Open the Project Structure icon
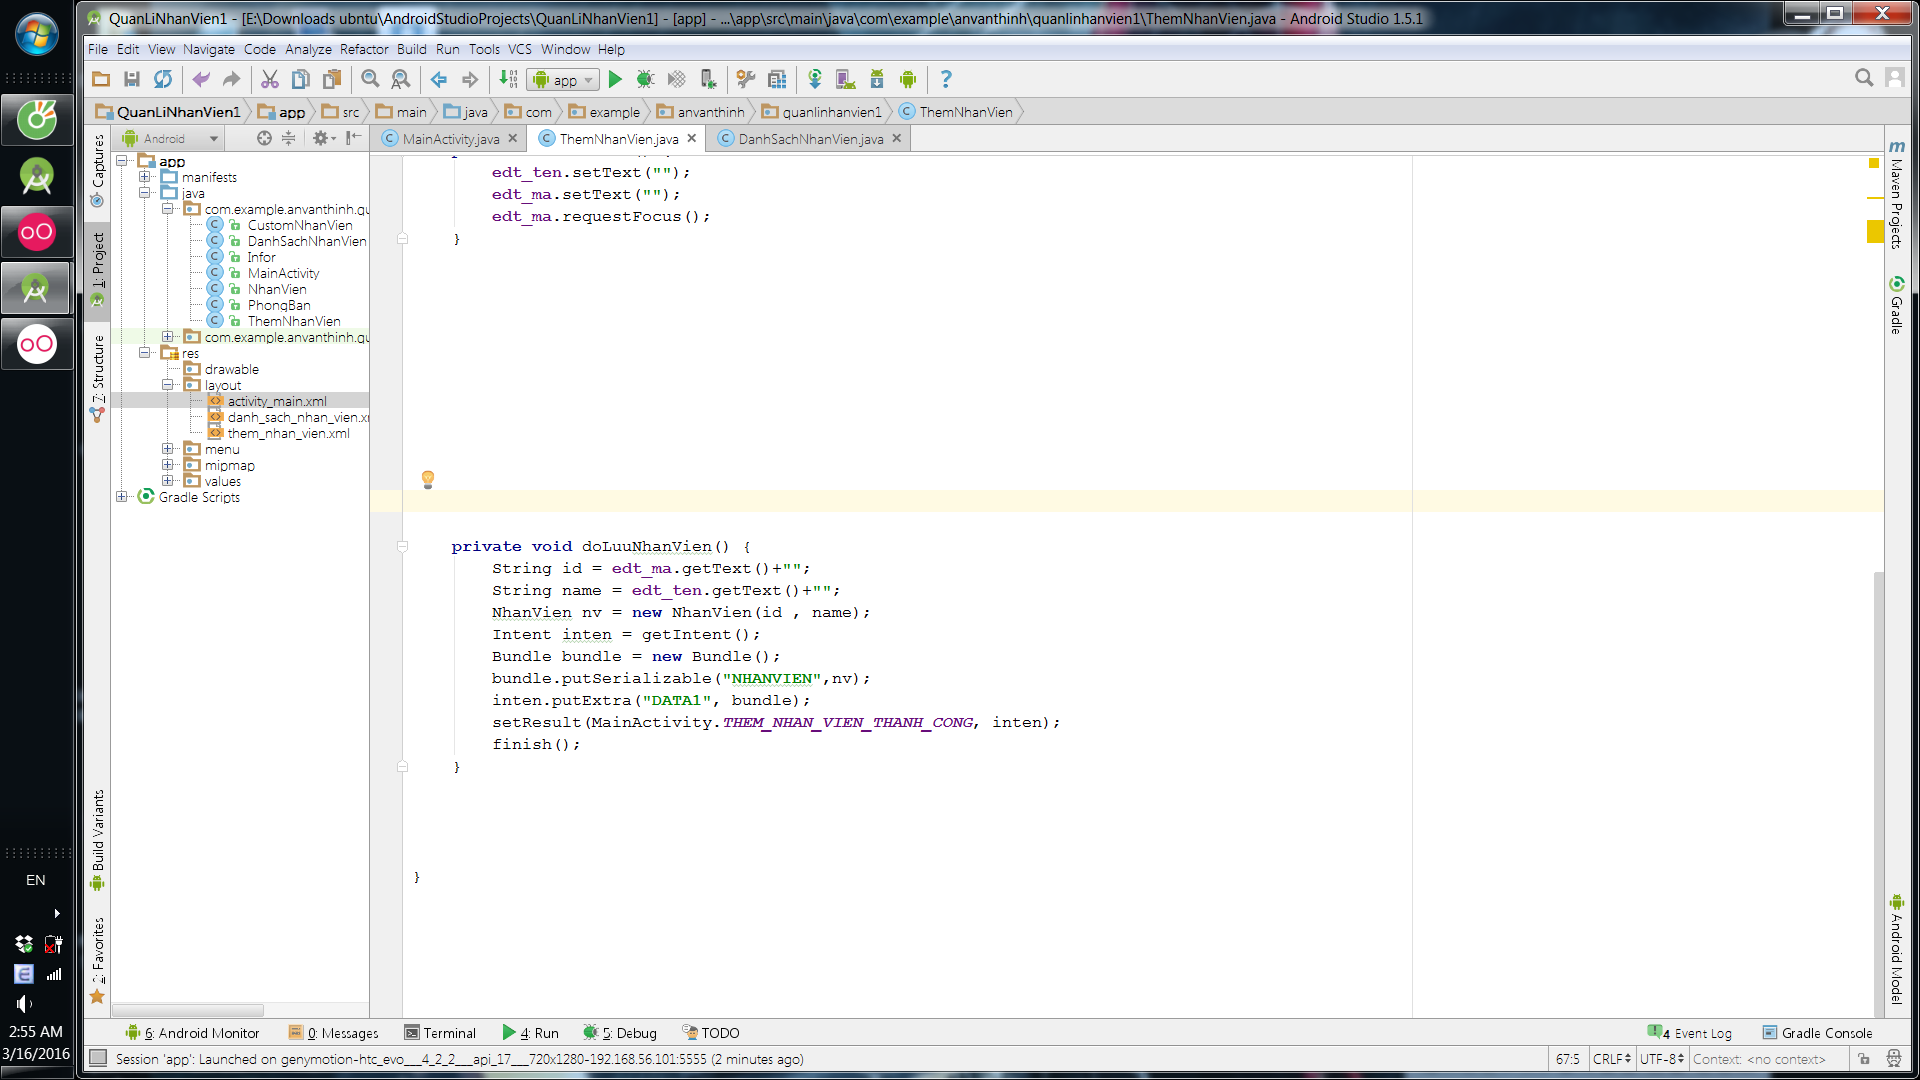Viewport: 1920px width, 1080px height. coord(777,79)
